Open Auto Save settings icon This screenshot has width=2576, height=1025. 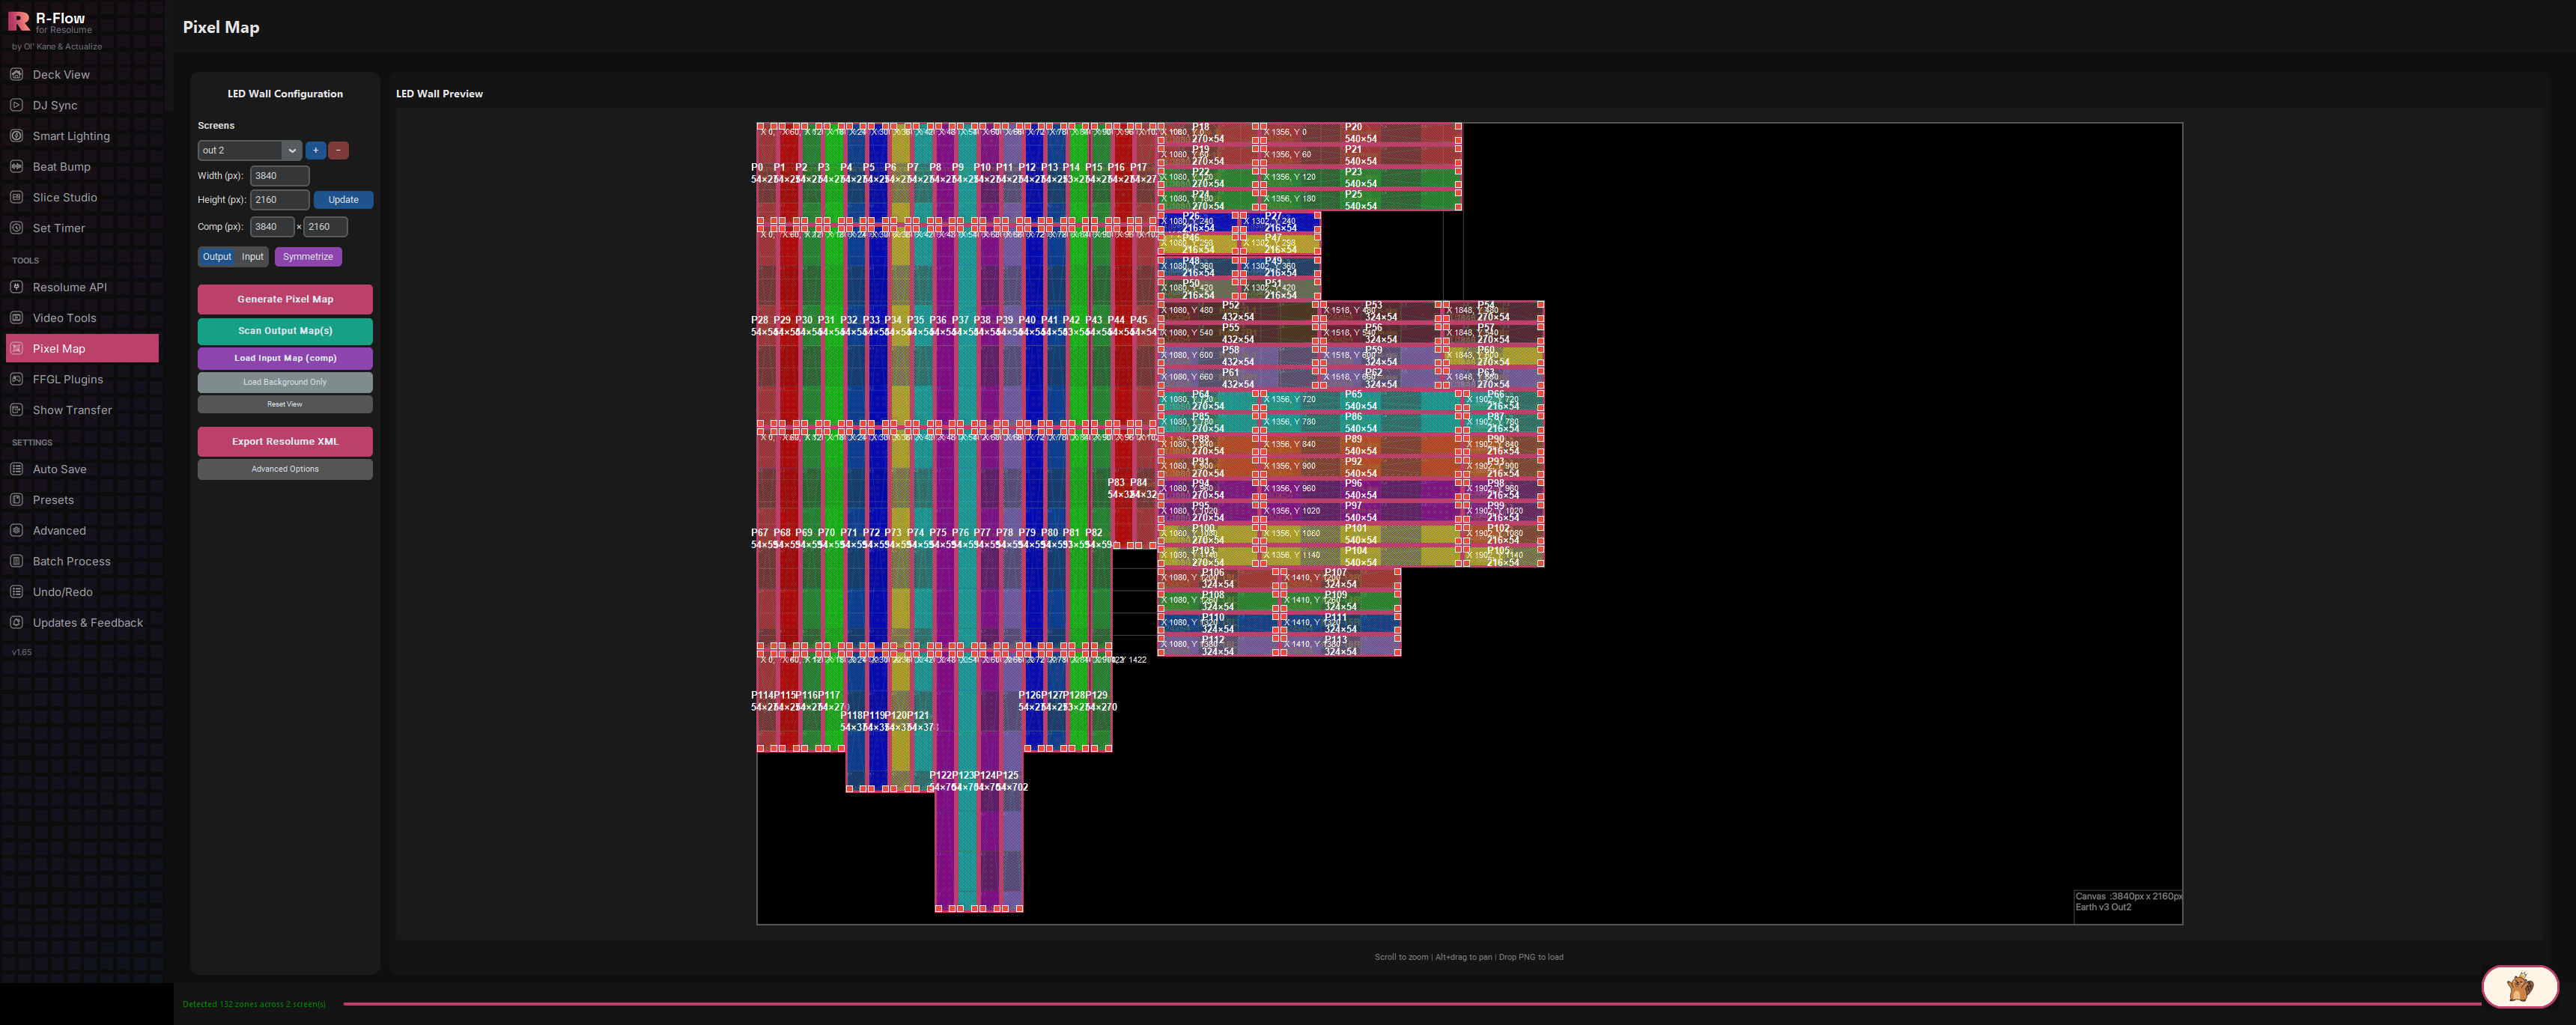17,469
